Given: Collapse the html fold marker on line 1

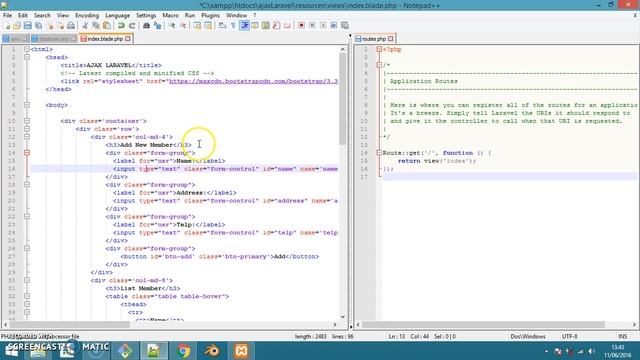Looking at the screenshot, I should tap(27, 49).
